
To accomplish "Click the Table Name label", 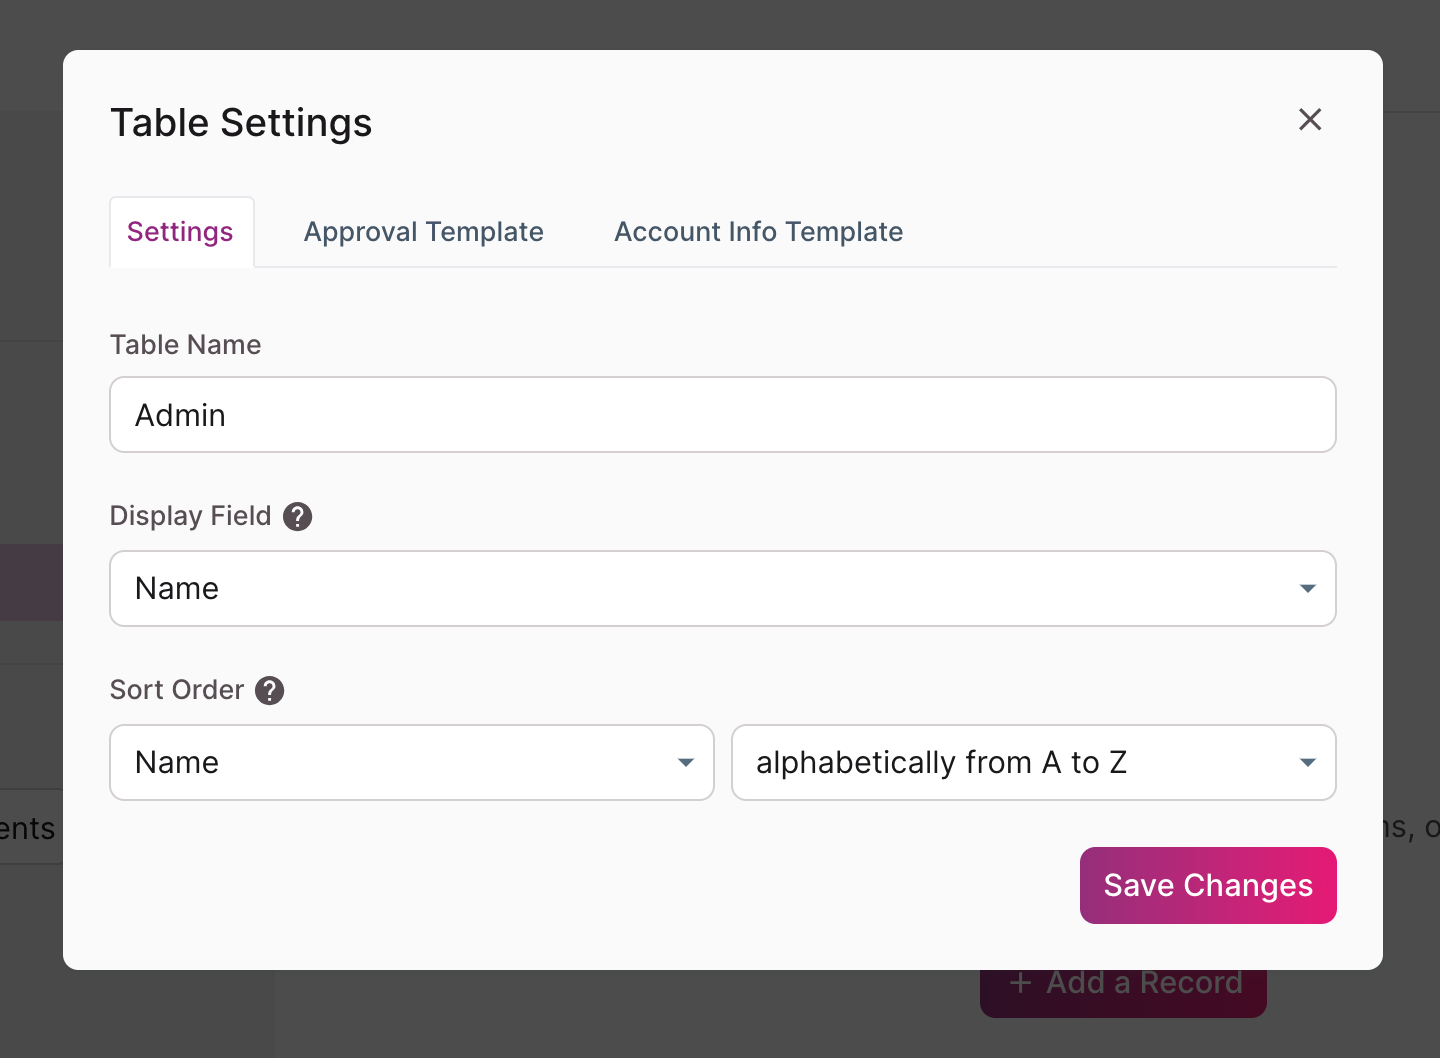I will point(185,345).
